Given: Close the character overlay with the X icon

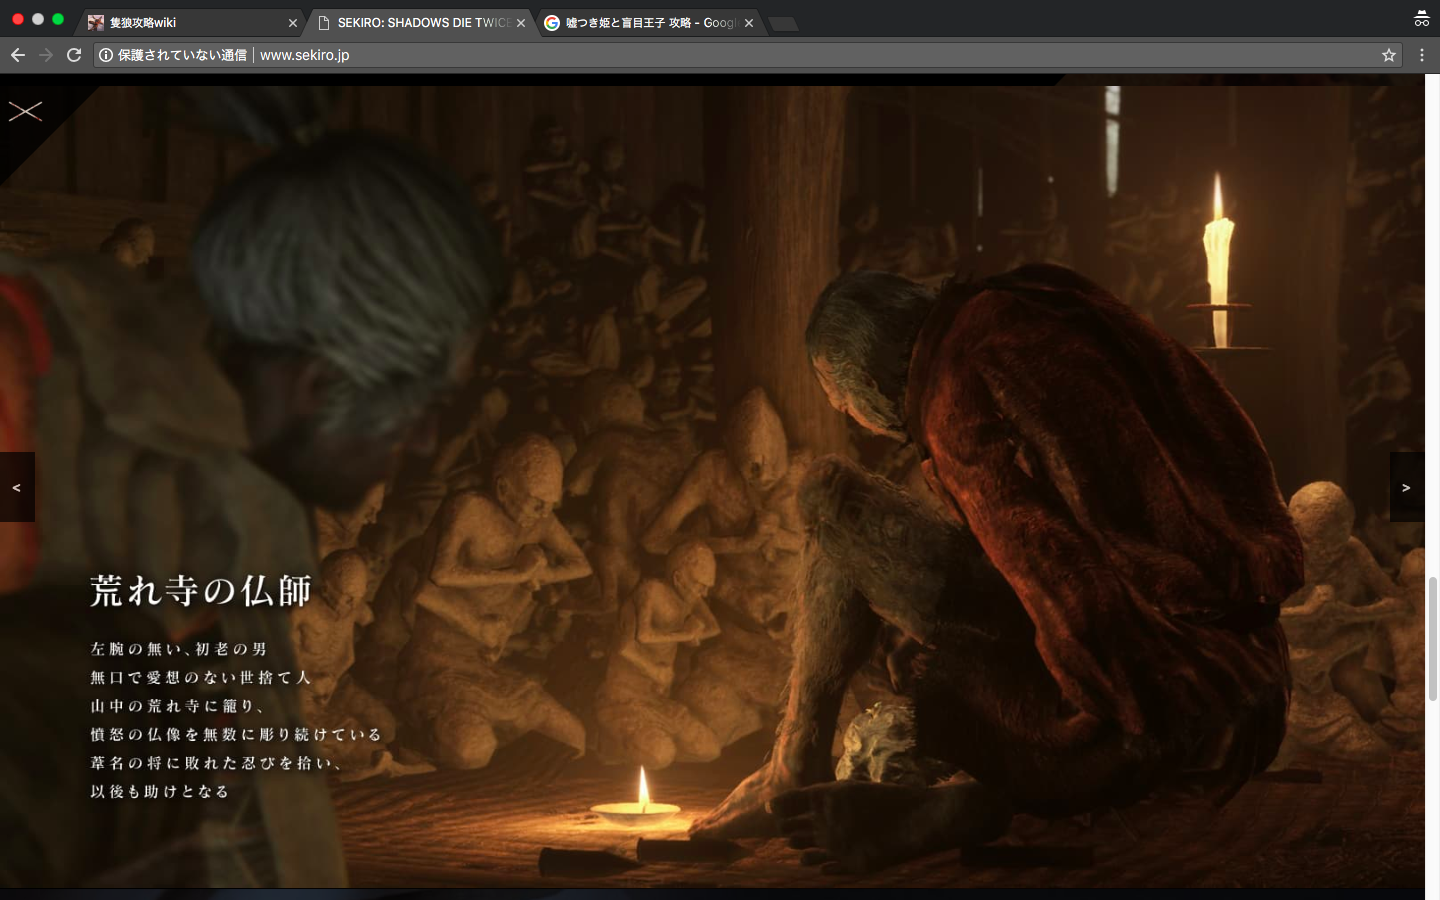Looking at the screenshot, I should [x=25, y=111].
